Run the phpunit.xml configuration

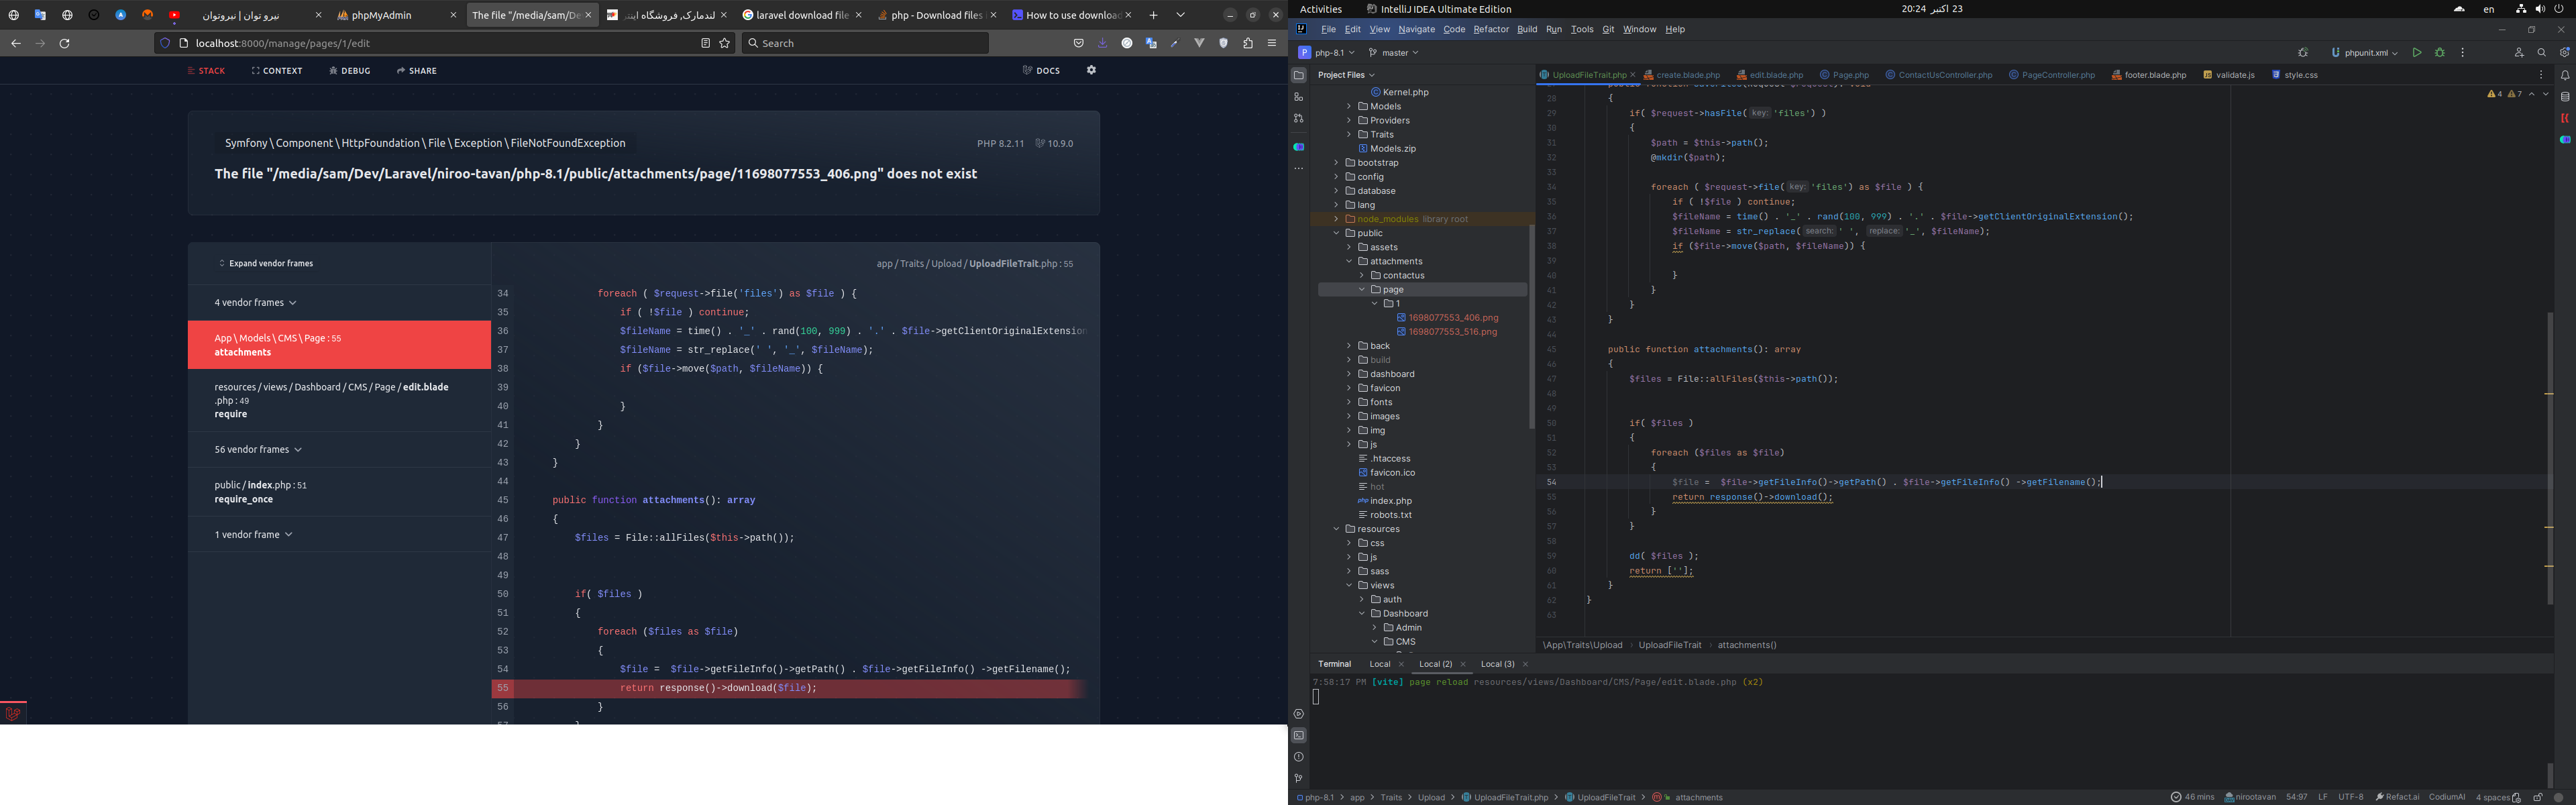click(x=2416, y=53)
